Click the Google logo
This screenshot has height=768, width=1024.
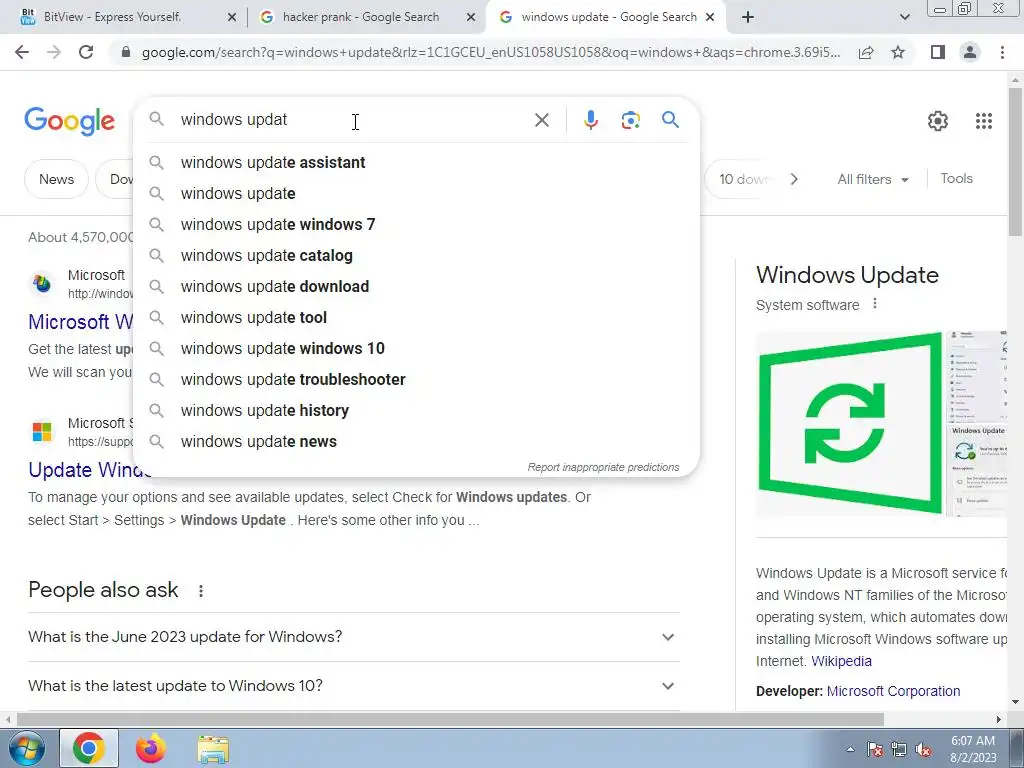click(69, 121)
